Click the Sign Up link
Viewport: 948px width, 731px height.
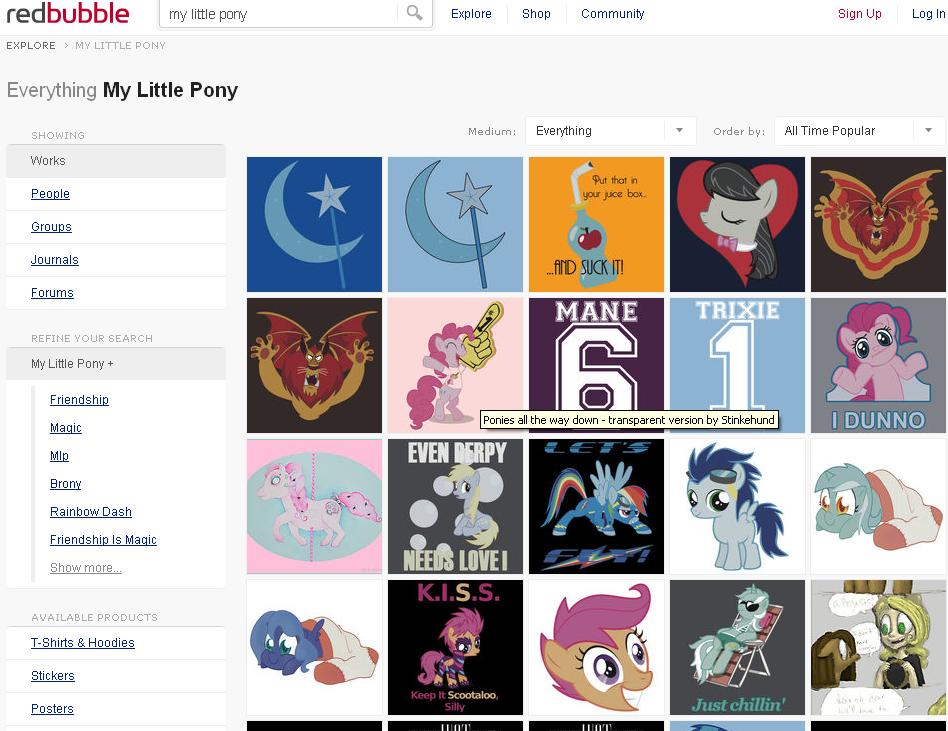click(860, 14)
